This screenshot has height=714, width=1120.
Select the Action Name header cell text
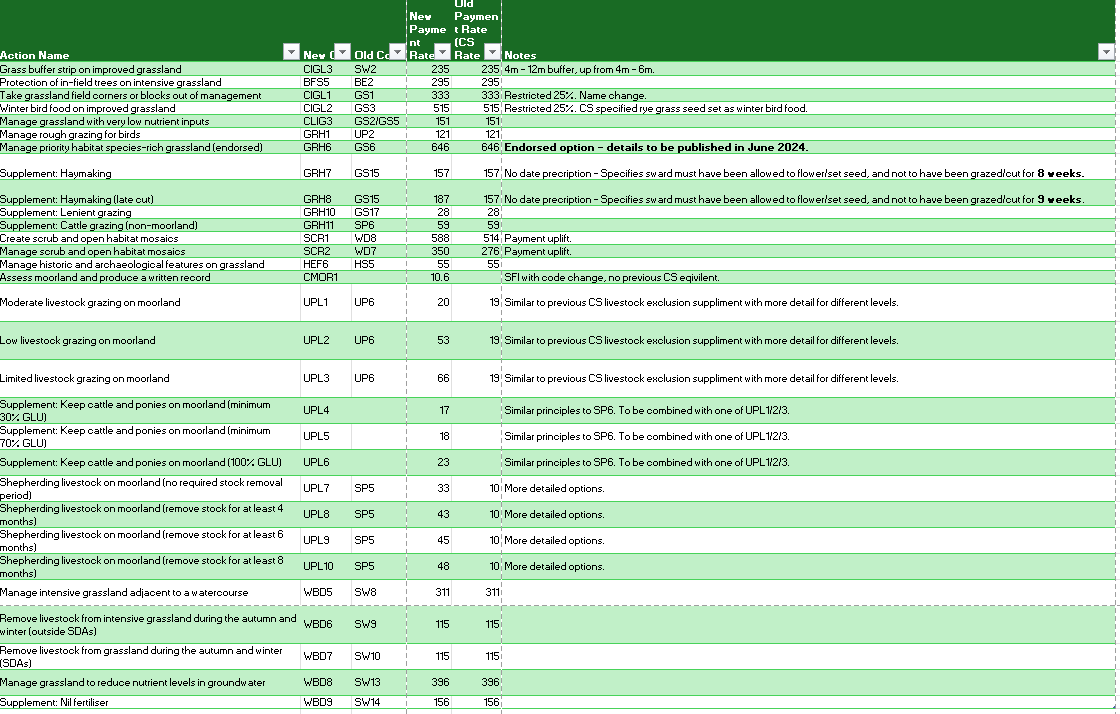tap(34, 55)
